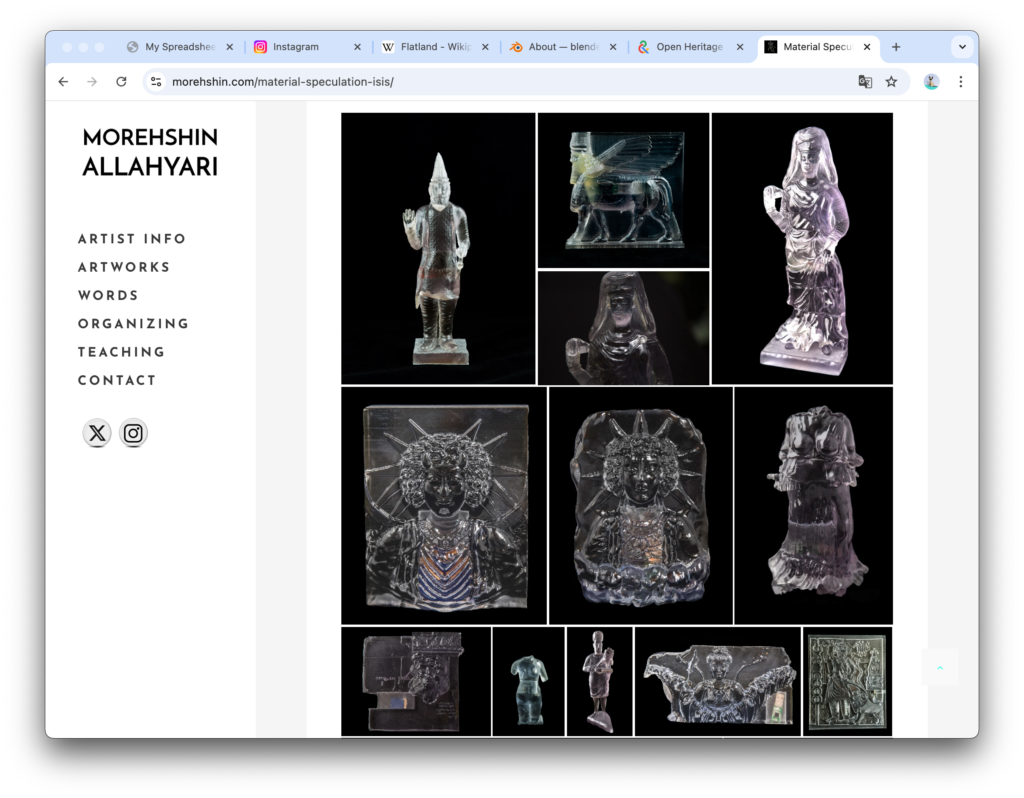The height and width of the screenshot is (798, 1024).
Task: Close the Instagram tab
Action: [x=358, y=47]
